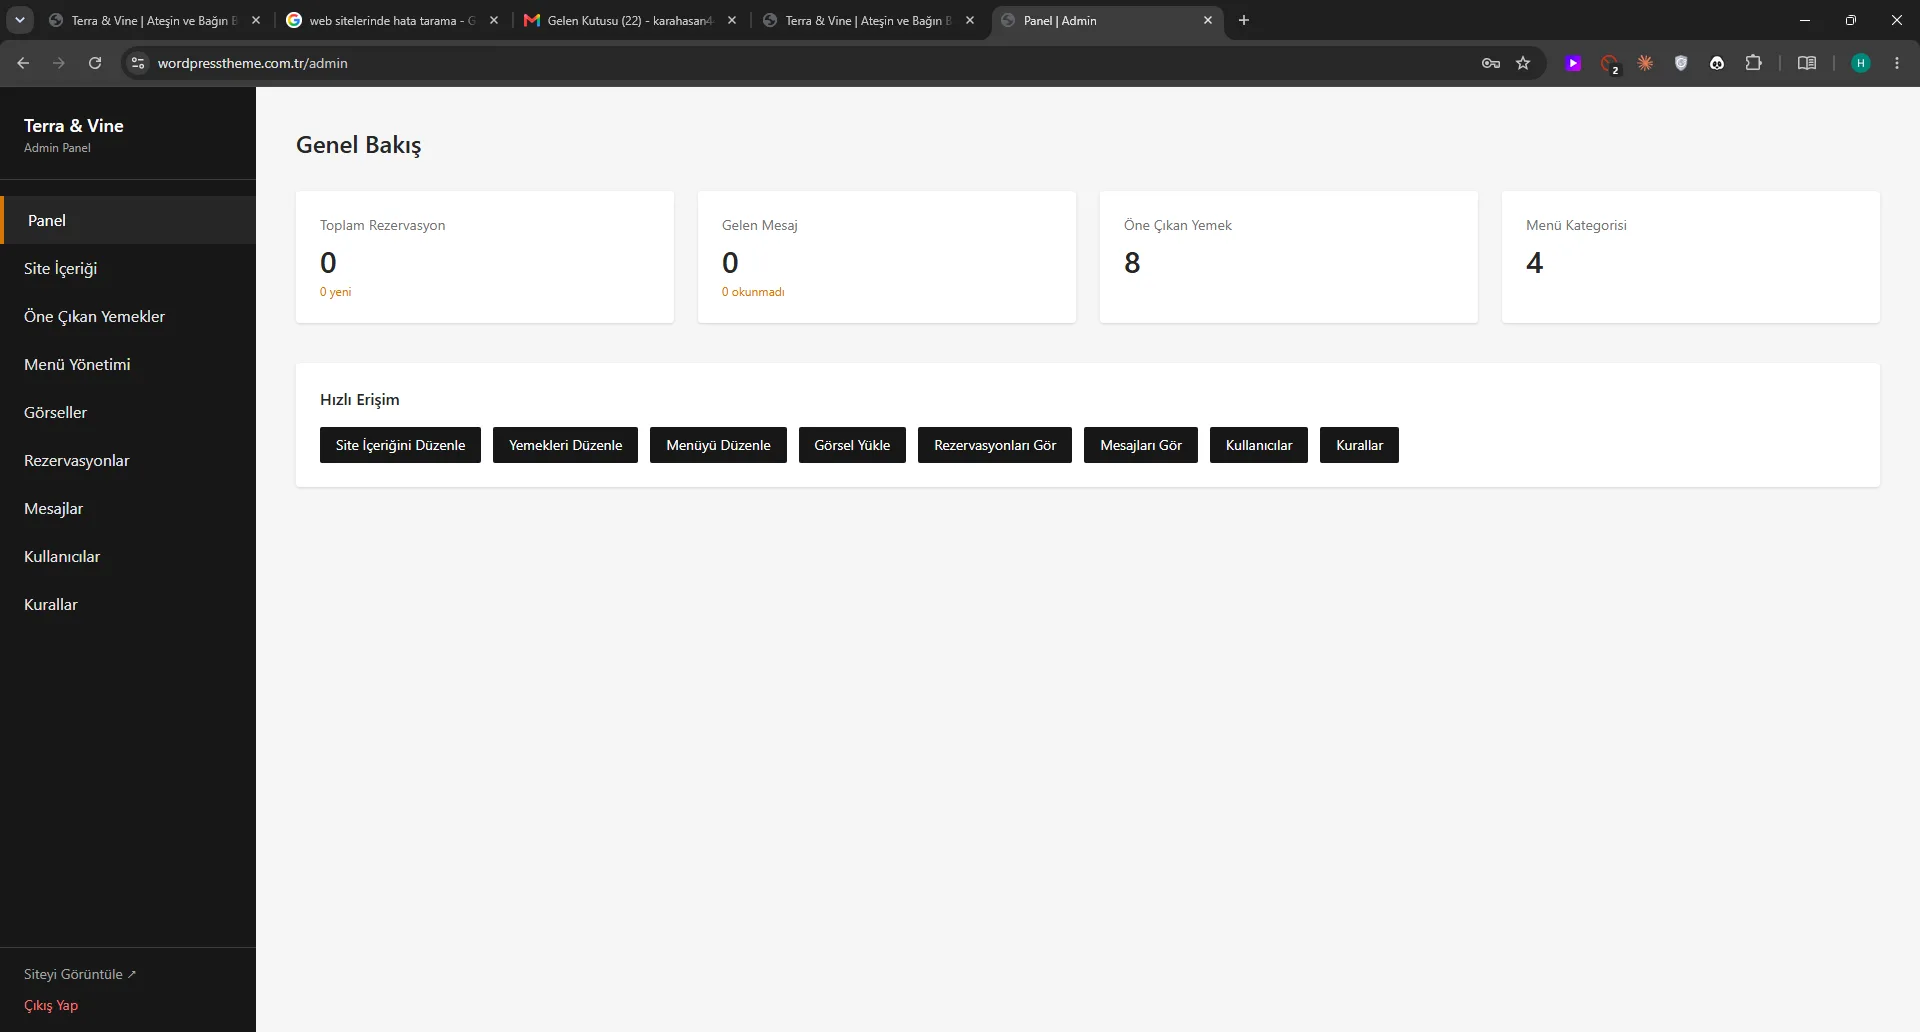Open the tab search dropdown arrow
This screenshot has width=1920, height=1032.
point(20,20)
